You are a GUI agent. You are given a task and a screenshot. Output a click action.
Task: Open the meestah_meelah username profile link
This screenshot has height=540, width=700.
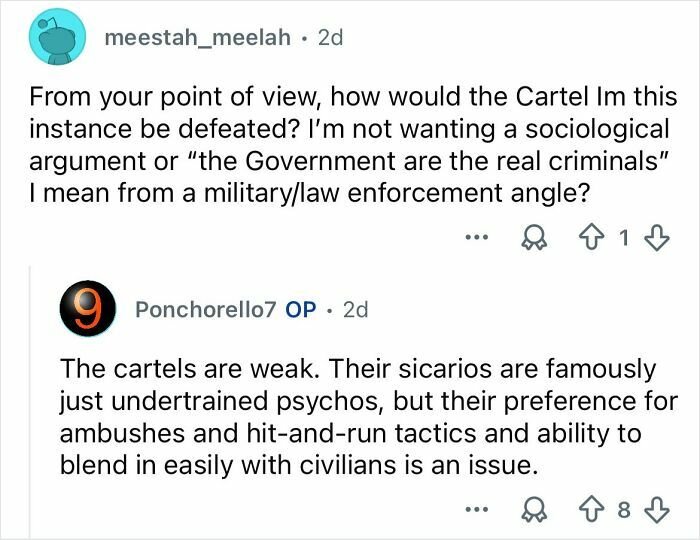pos(199,39)
